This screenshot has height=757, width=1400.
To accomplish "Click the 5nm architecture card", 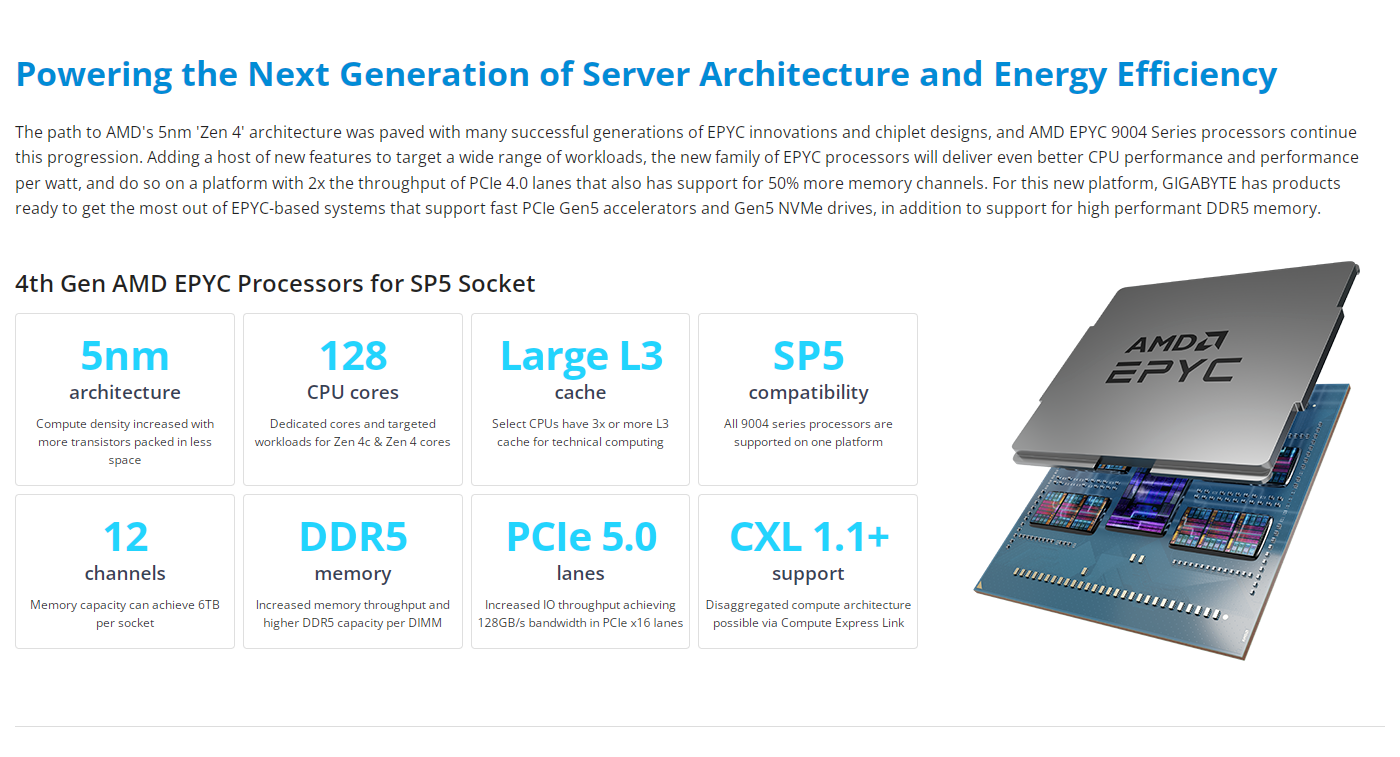I will click(125, 399).
